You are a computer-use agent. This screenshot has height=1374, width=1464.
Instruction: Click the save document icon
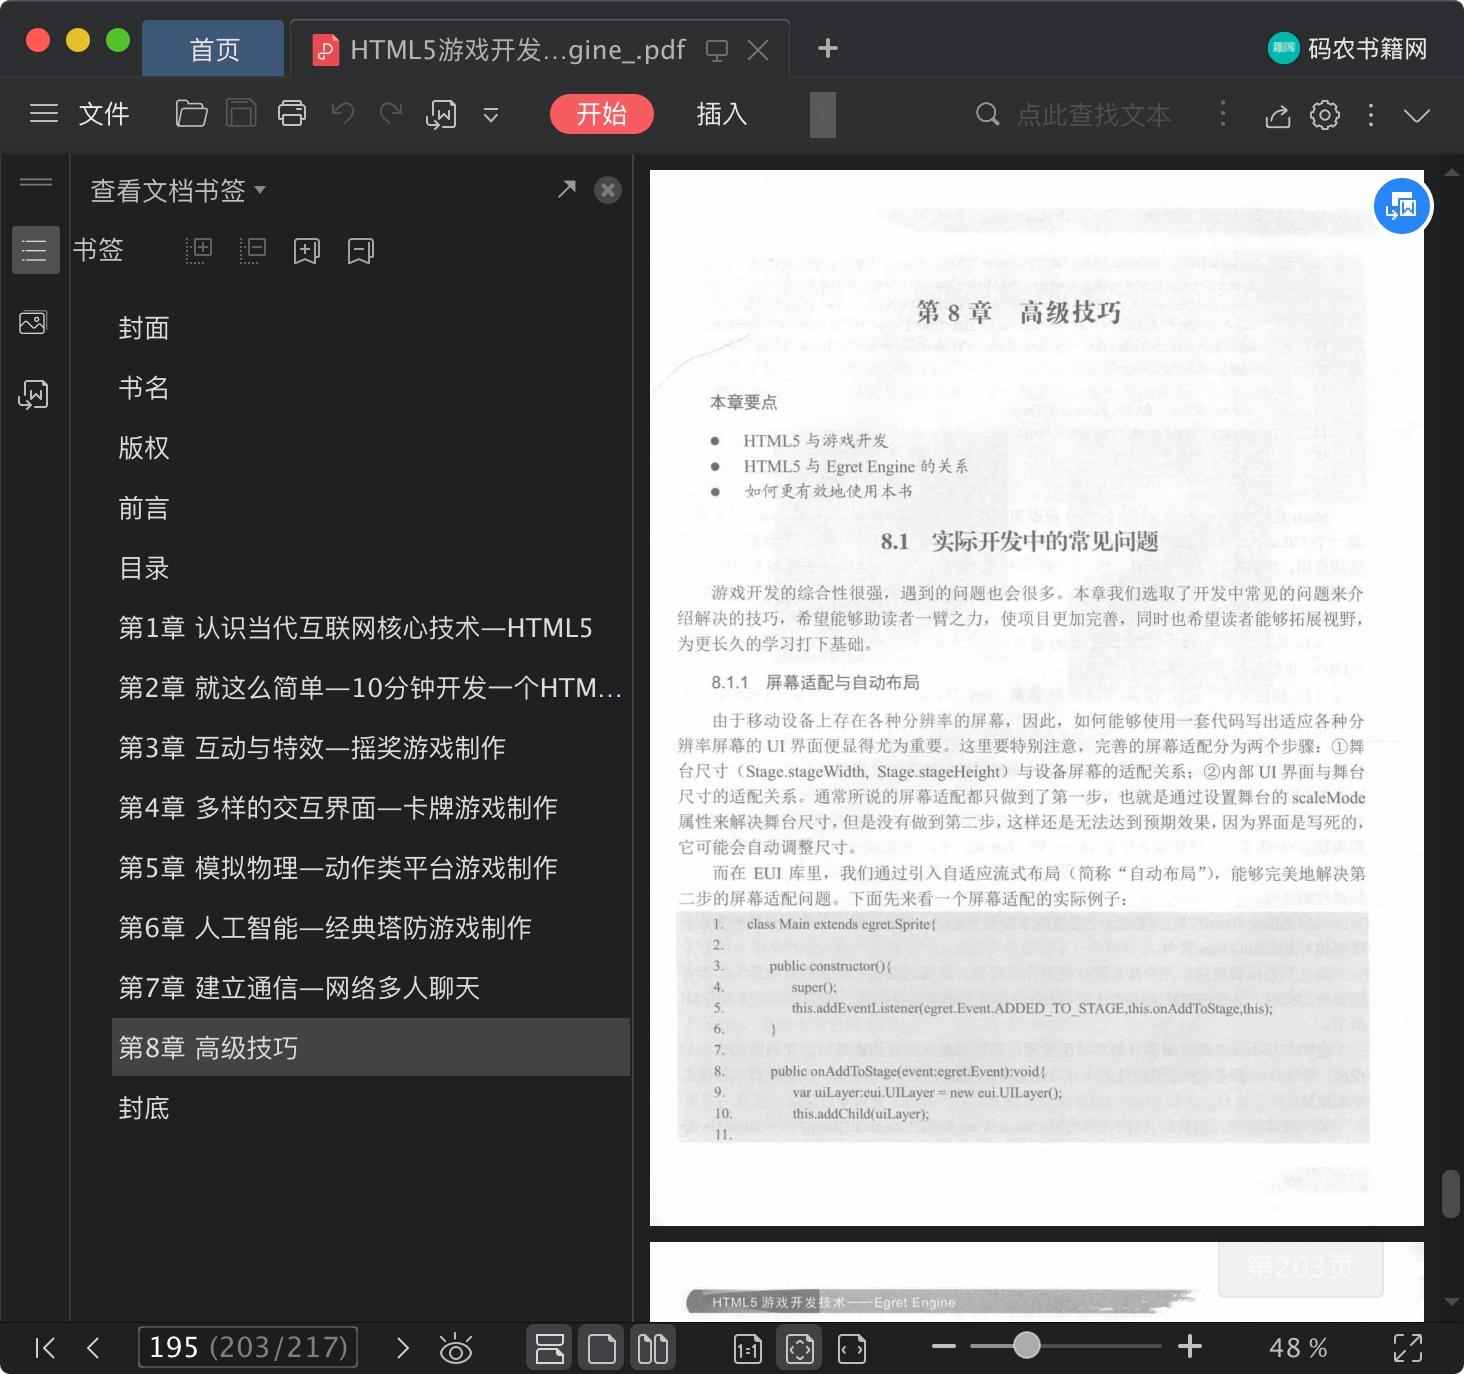pyautogui.click(x=241, y=114)
